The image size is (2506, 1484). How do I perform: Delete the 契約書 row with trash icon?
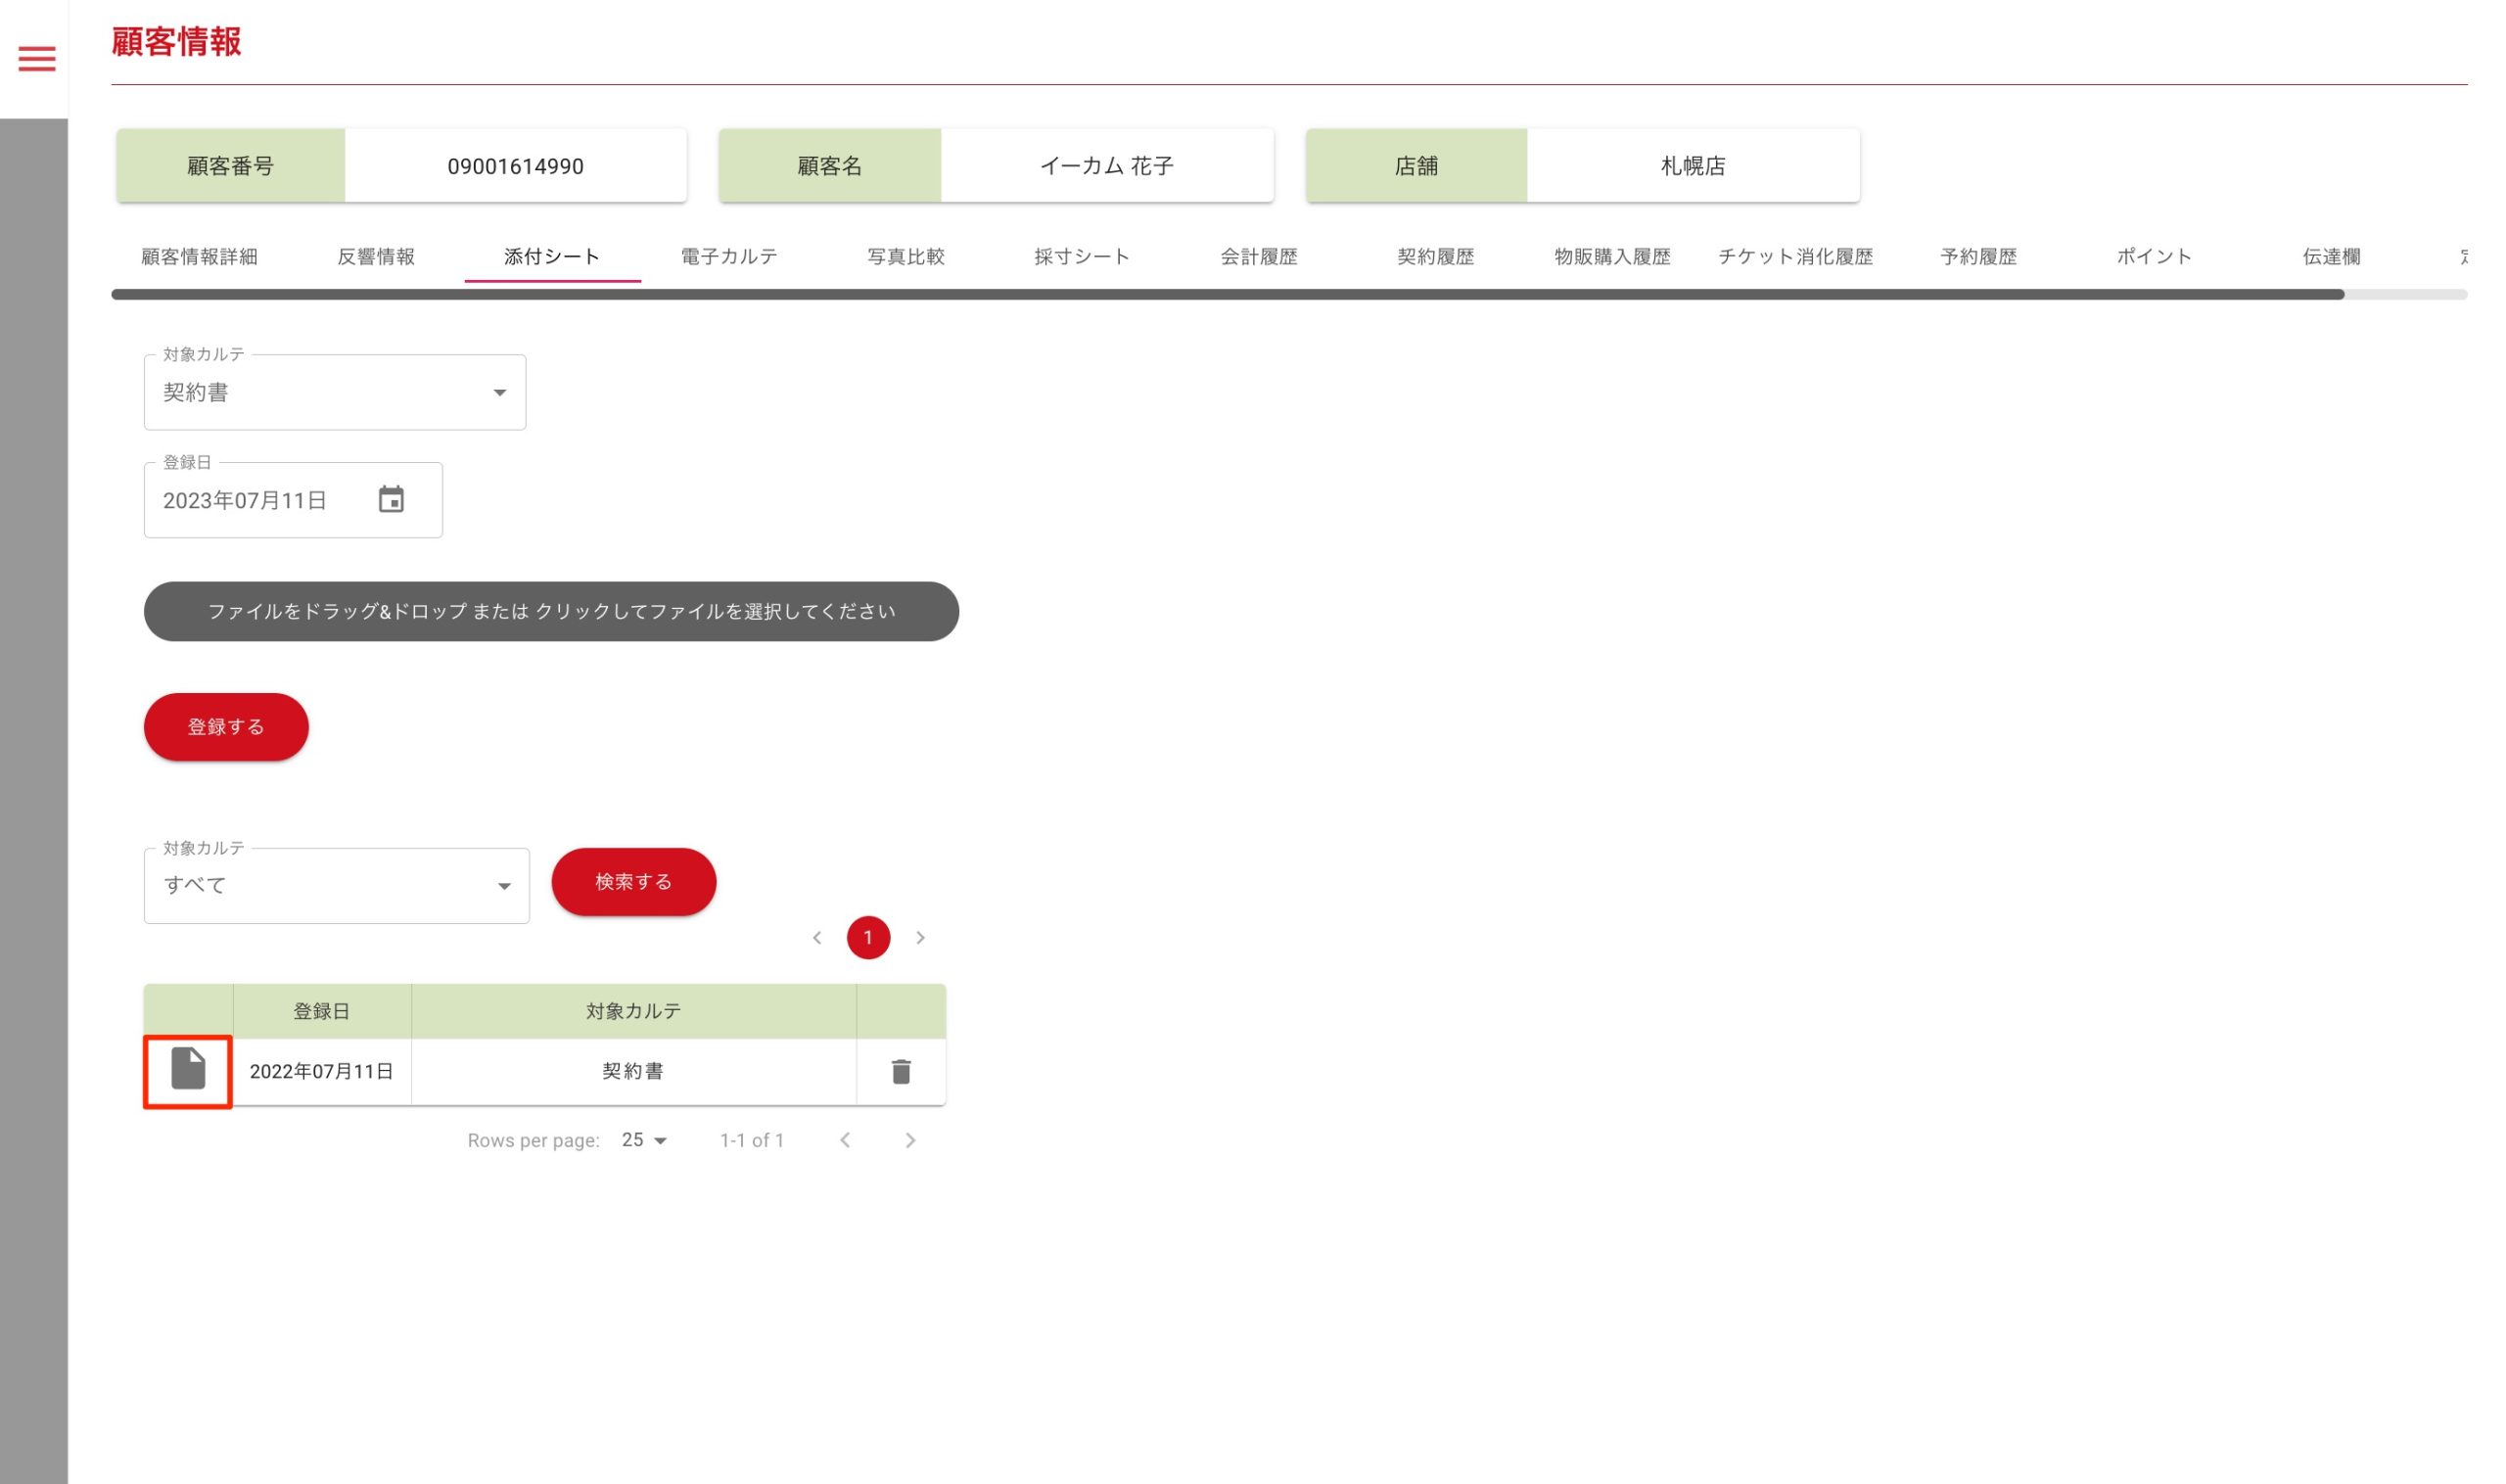tap(900, 1071)
